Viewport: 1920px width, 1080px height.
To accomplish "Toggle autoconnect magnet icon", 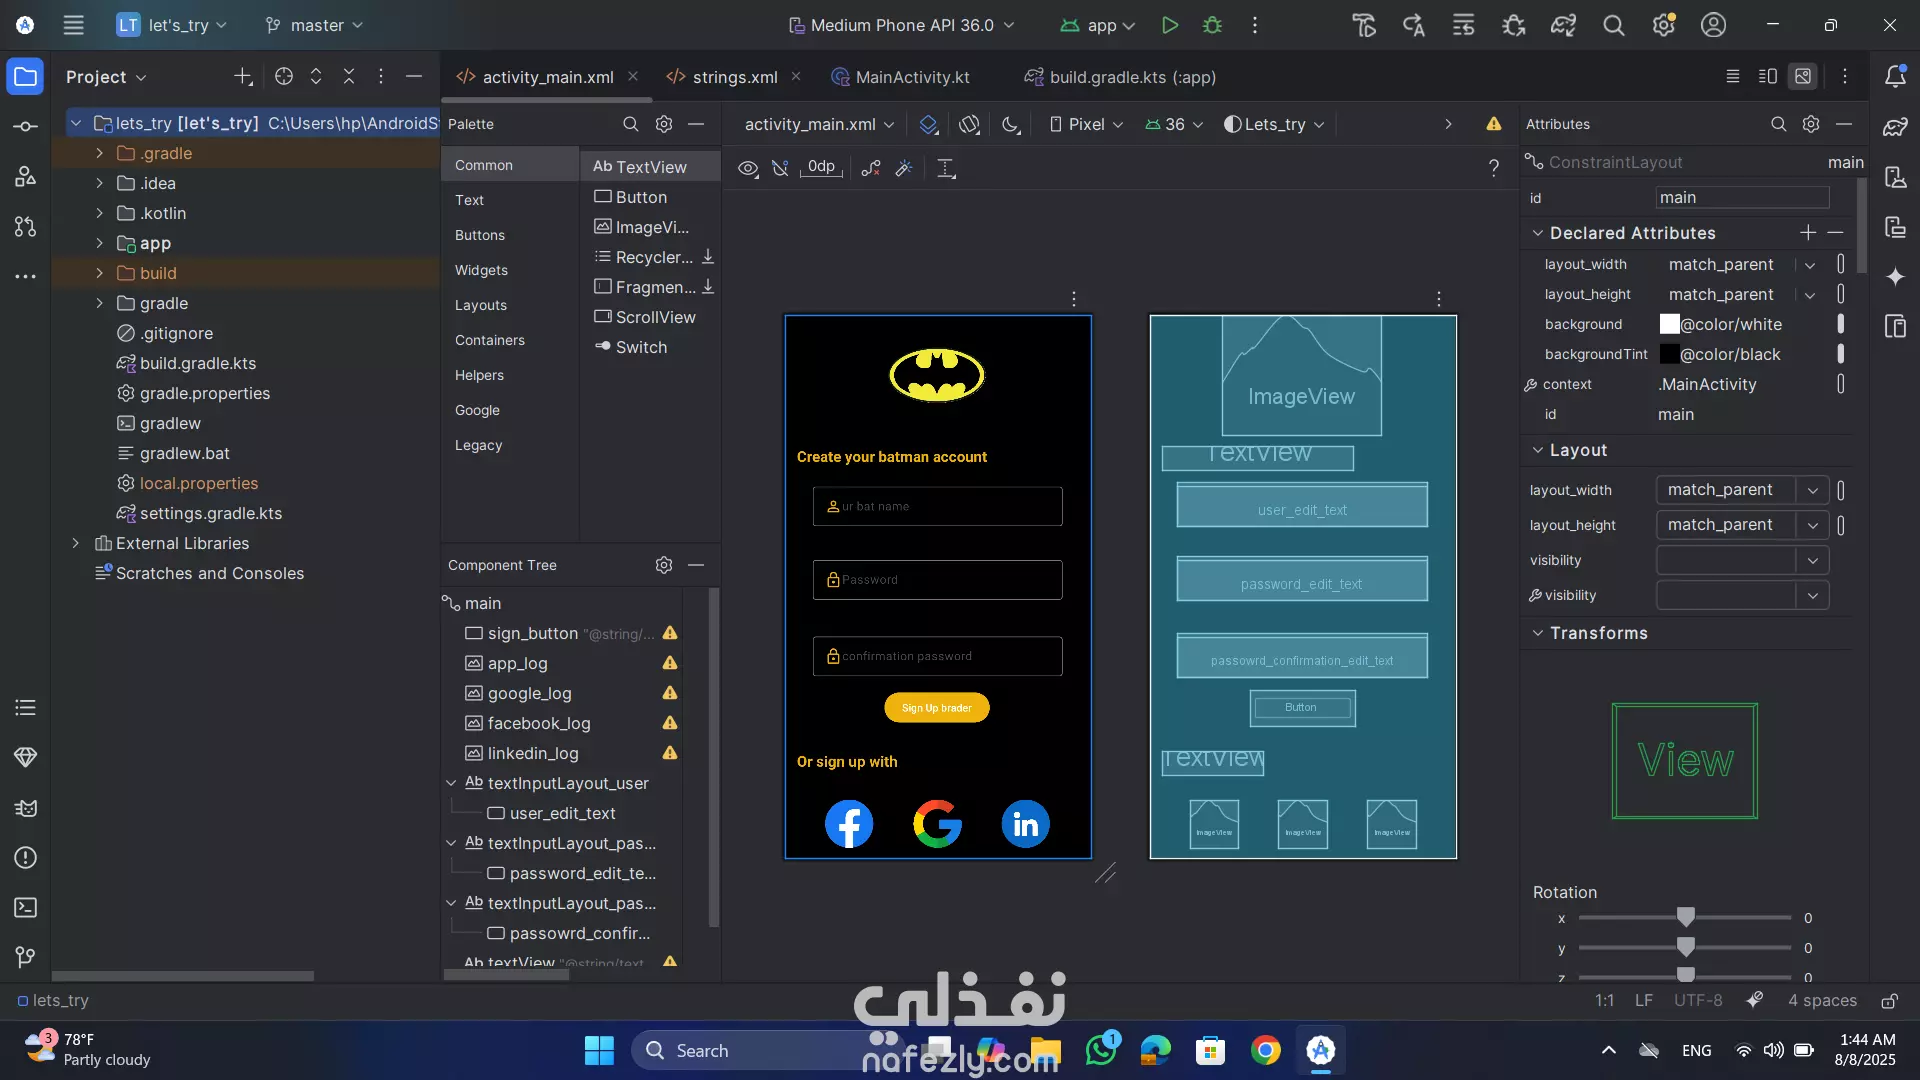I will point(780,168).
